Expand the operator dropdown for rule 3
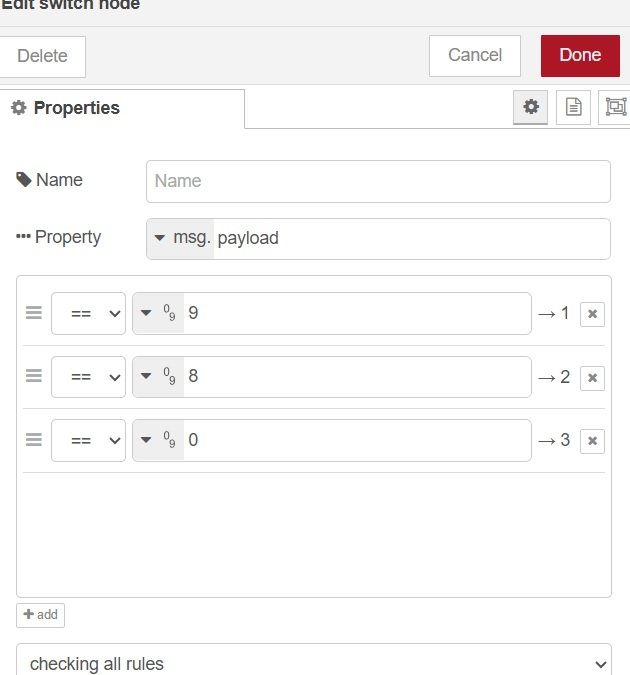The height and width of the screenshot is (675, 630). coord(88,440)
